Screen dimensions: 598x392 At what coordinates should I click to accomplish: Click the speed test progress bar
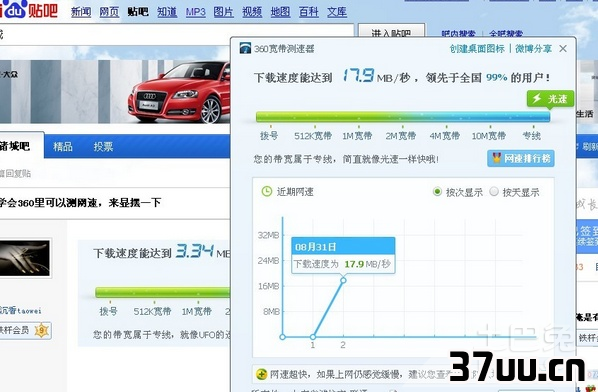(x=403, y=117)
